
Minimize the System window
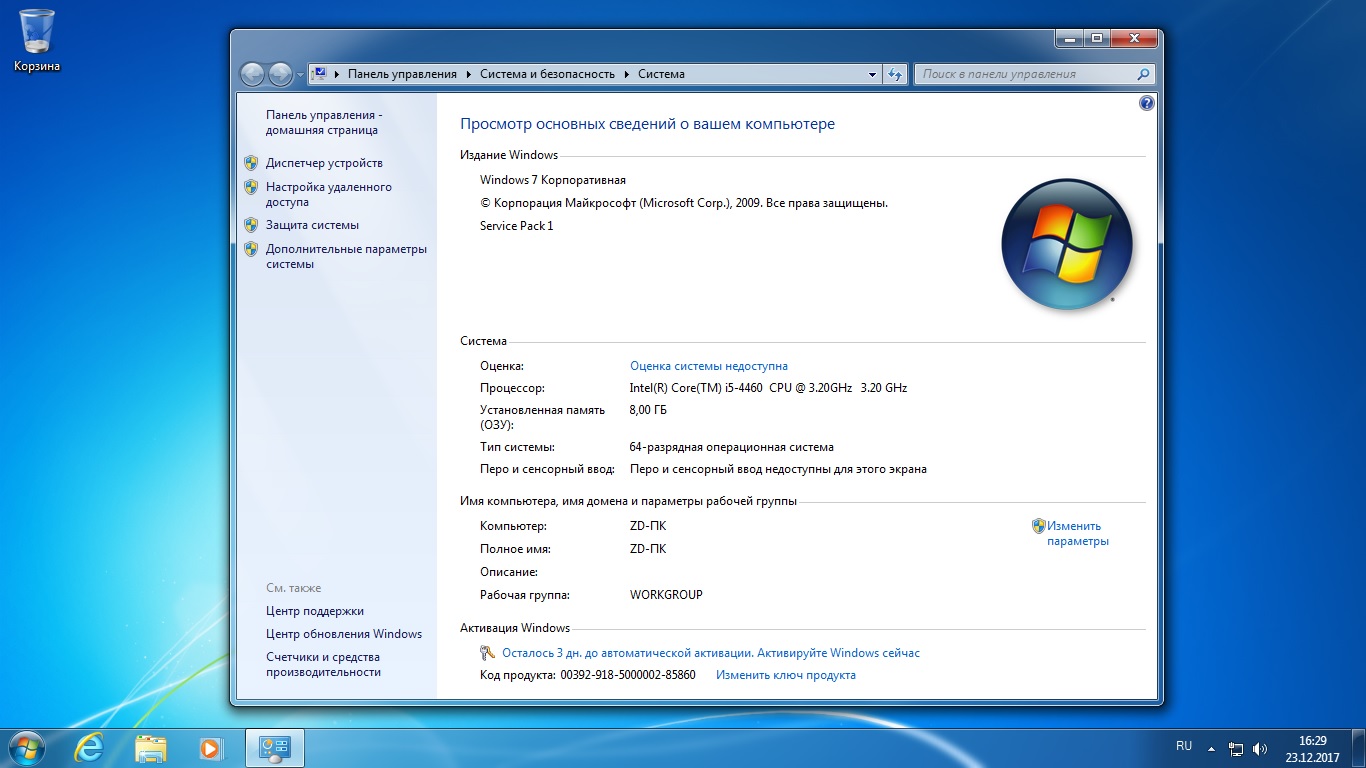1069,38
